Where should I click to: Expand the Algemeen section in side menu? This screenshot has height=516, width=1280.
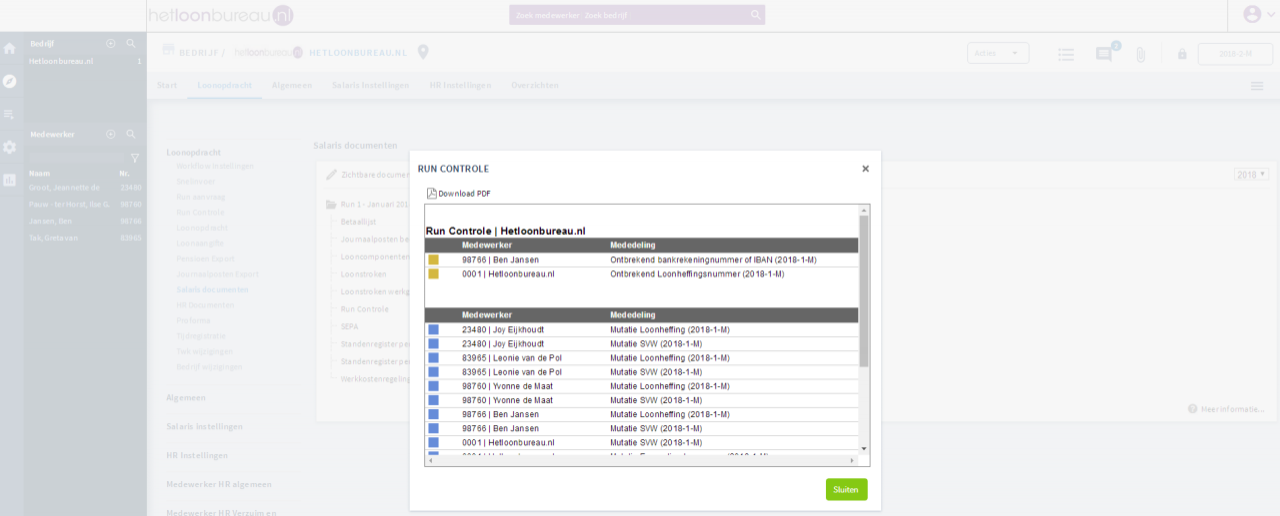point(187,397)
